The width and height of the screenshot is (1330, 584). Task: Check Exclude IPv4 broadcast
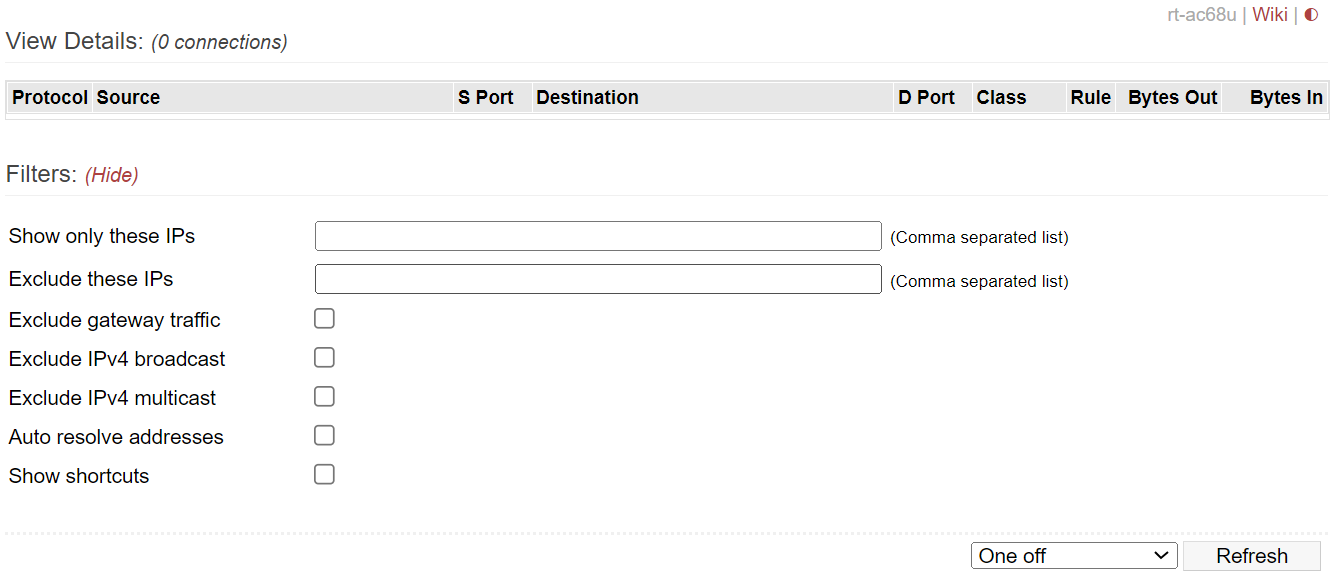(324, 358)
